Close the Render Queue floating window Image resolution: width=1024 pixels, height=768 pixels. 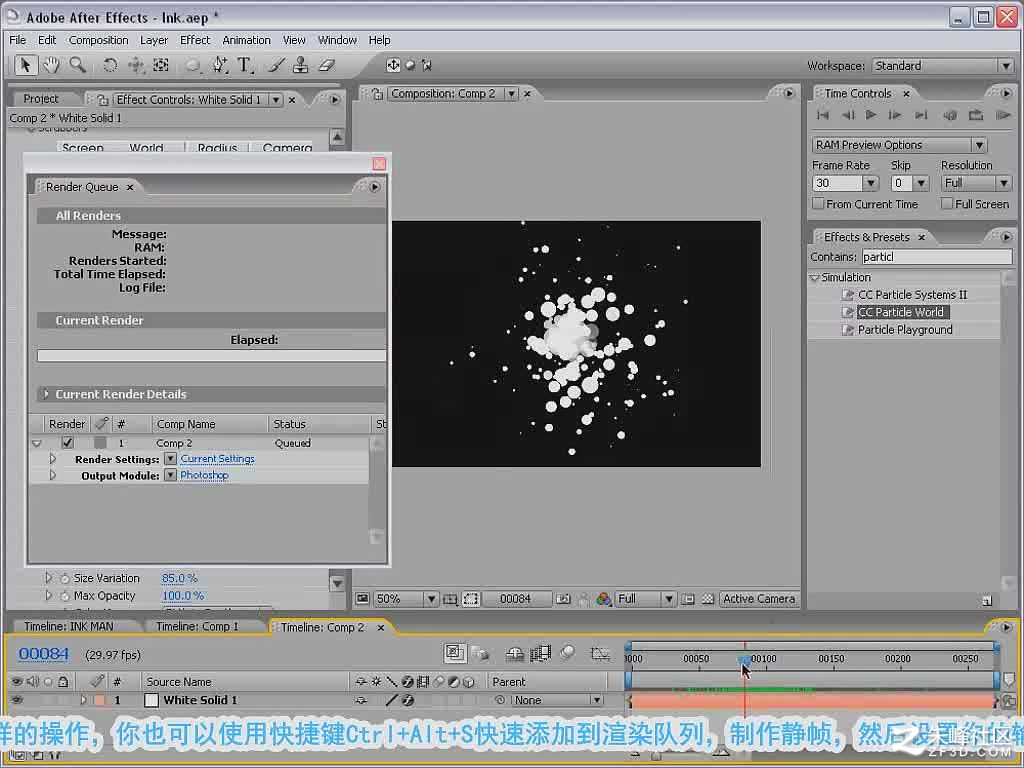click(379, 163)
